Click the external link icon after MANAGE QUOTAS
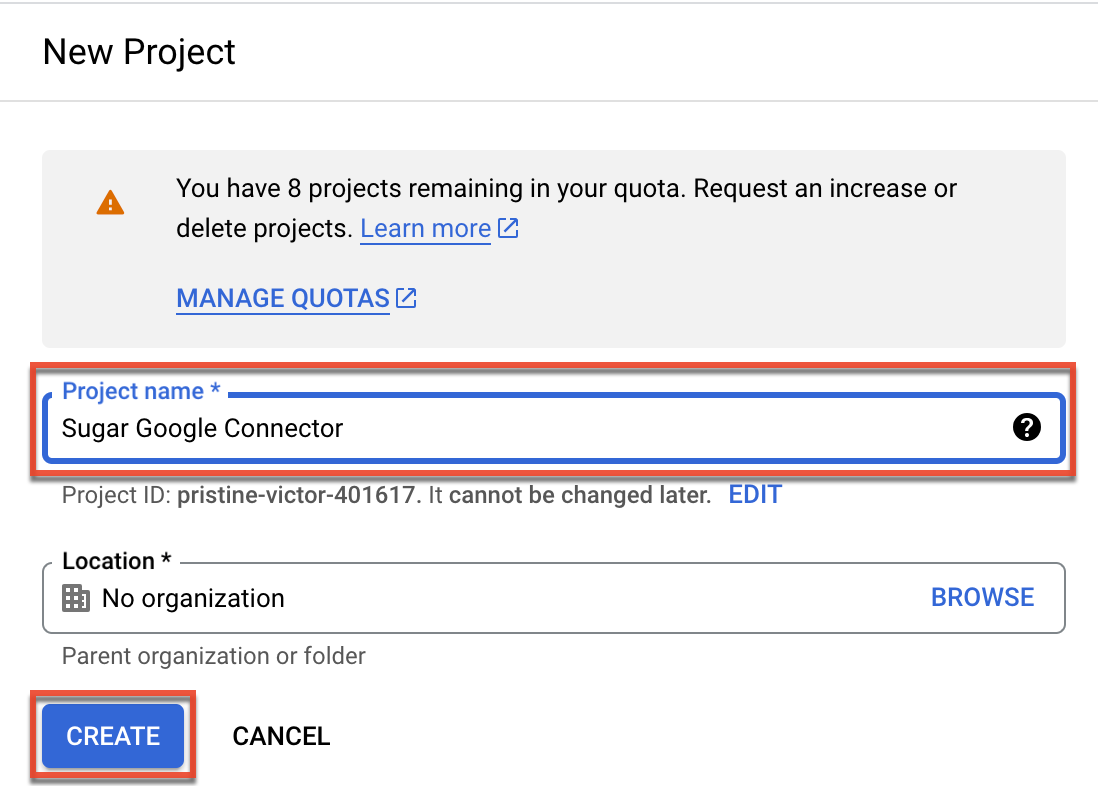 pyautogui.click(x=406, y=297)
